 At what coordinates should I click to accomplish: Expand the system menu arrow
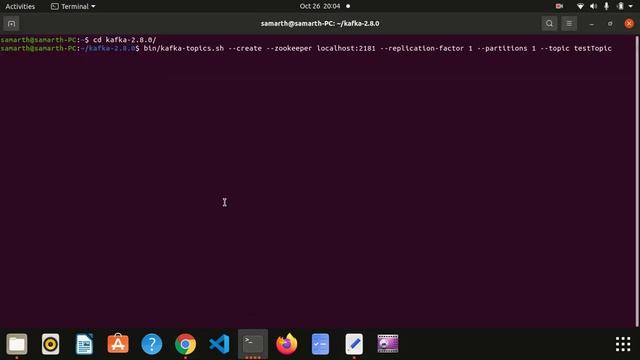click(631, 6)
